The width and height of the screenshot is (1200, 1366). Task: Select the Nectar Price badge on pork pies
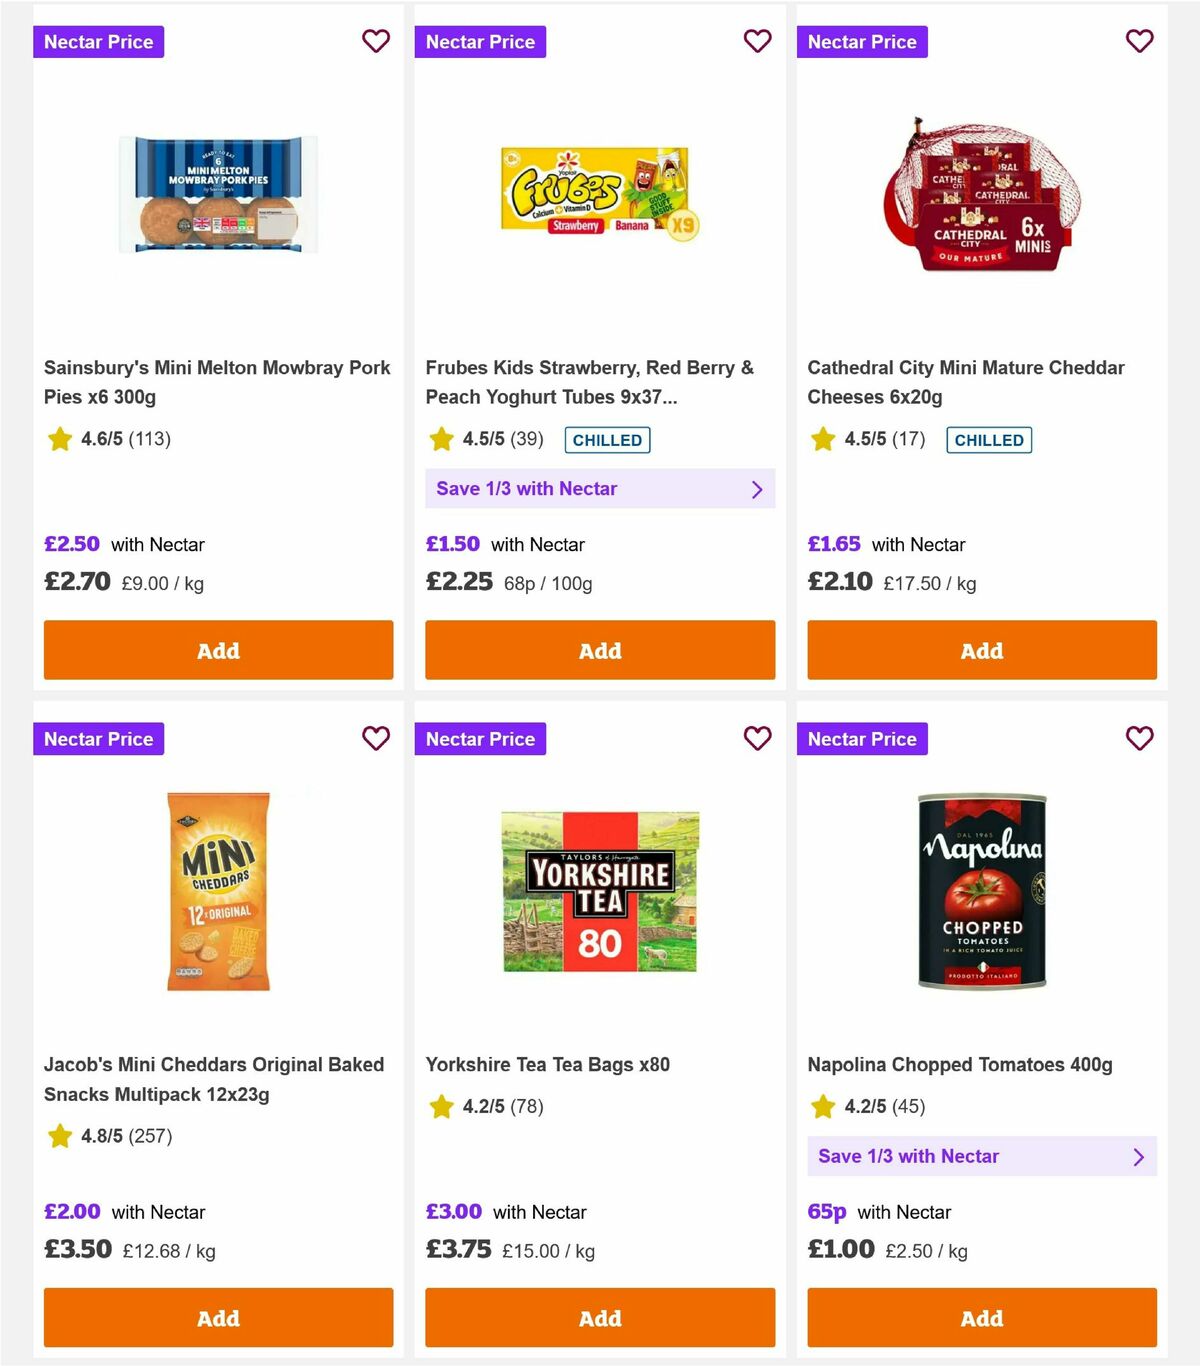pyautogui.click(x=98, y=41)
